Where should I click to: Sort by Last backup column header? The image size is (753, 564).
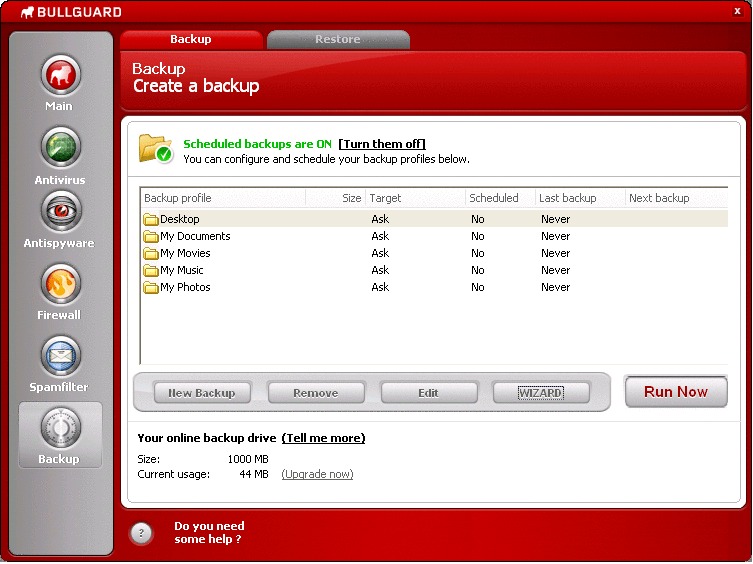coord(580,198)
